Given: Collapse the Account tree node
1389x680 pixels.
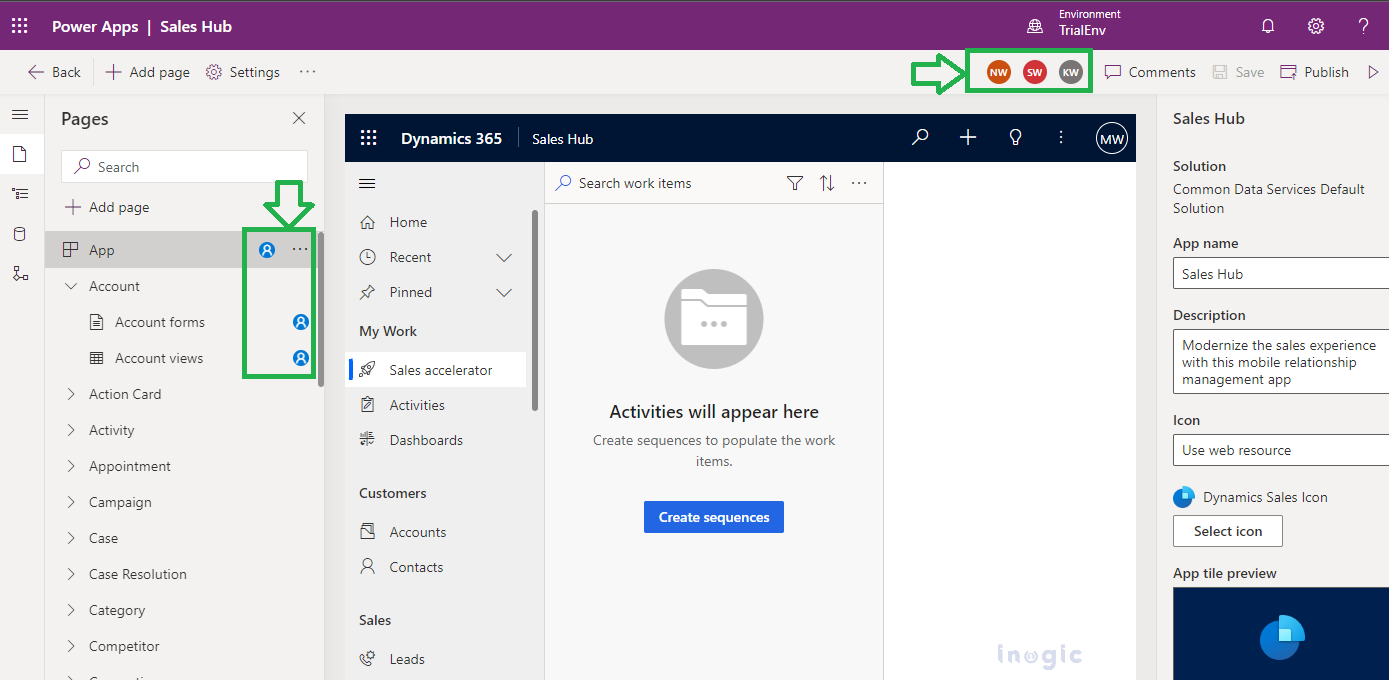Looking at the screenshot, I should (71, 286).
